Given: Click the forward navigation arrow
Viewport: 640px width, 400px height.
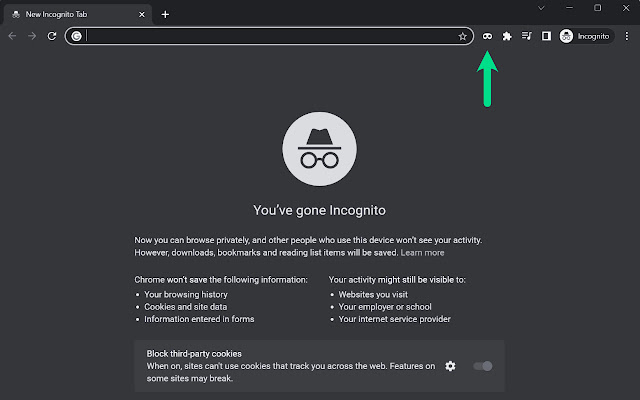Looking at the screenshot, I should pyautogui.click(x=32, y=36).
